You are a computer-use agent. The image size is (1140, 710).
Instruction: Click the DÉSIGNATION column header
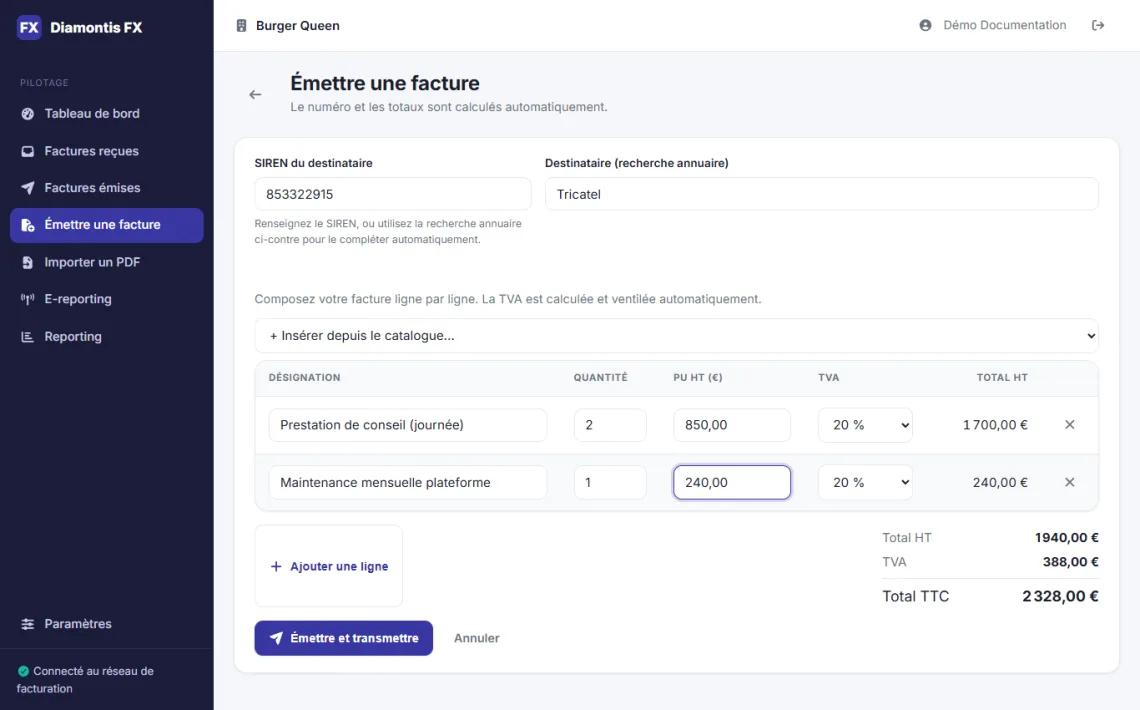[304, 377]
